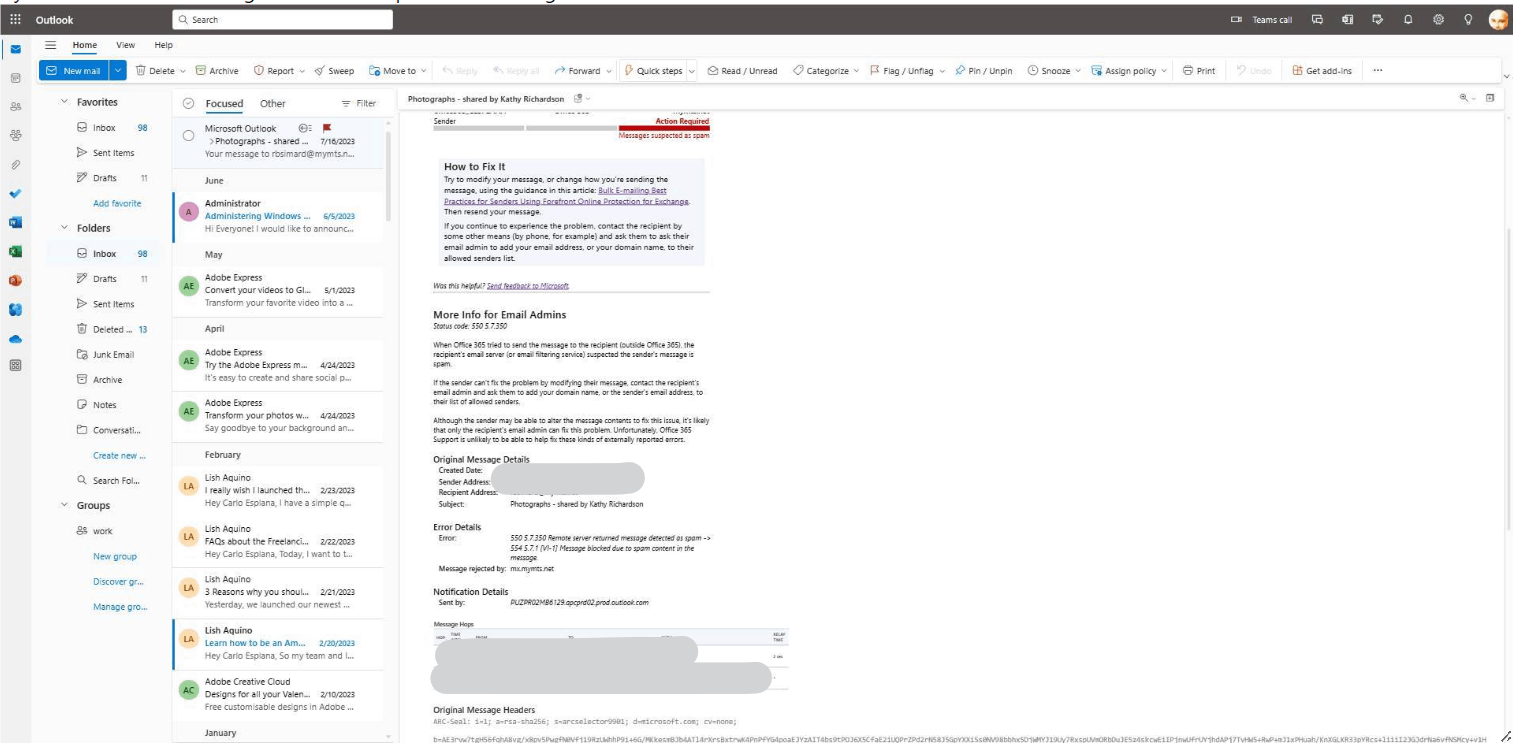
Task: Open the Help ribbon tab
Action: tap(163, 45)
